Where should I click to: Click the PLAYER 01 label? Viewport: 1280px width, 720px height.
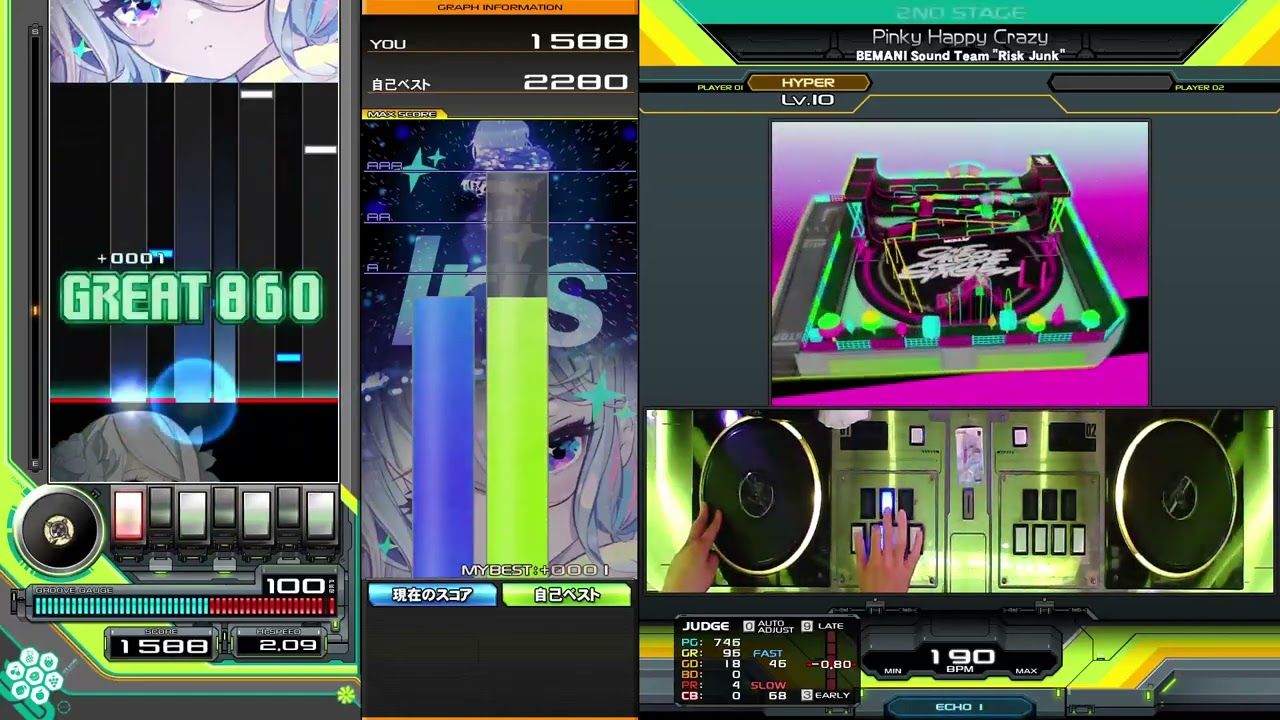point(720,88)
